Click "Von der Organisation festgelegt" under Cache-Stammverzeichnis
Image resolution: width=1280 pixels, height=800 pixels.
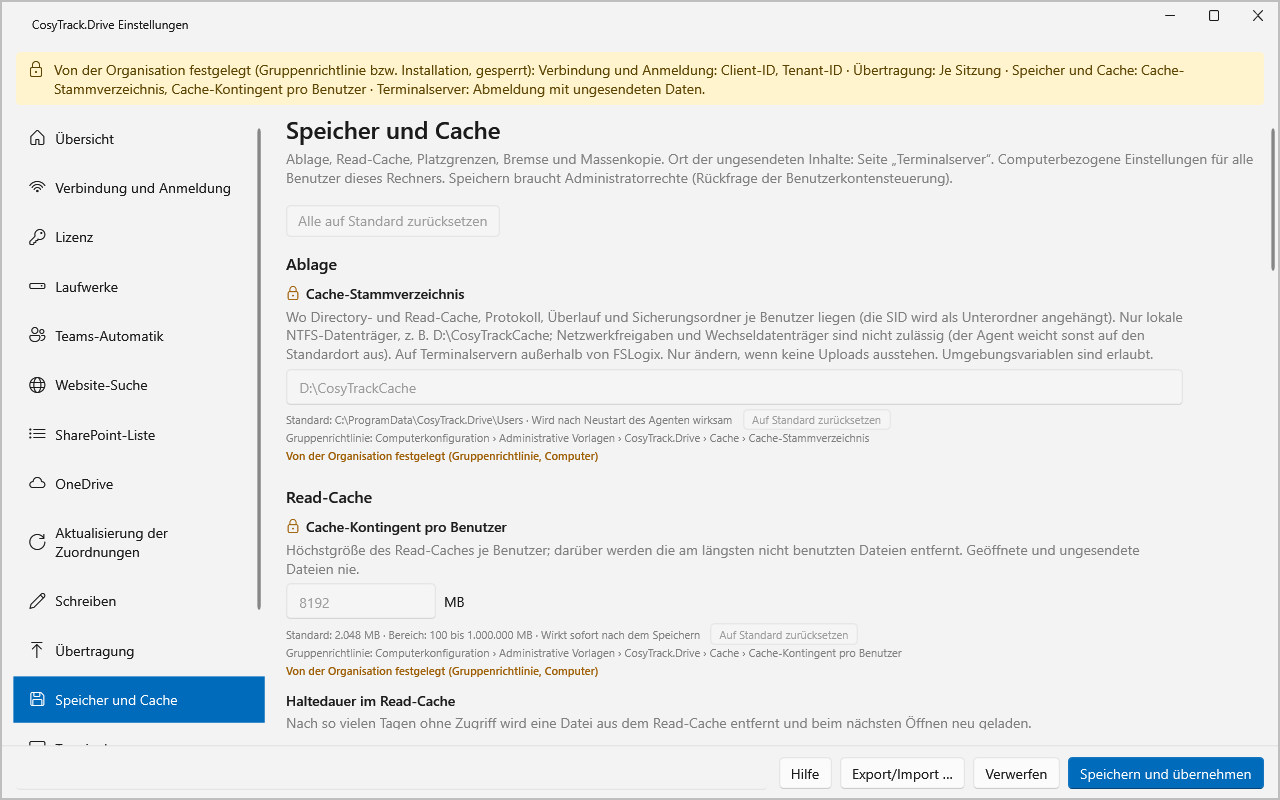click(x=442, y=456)
